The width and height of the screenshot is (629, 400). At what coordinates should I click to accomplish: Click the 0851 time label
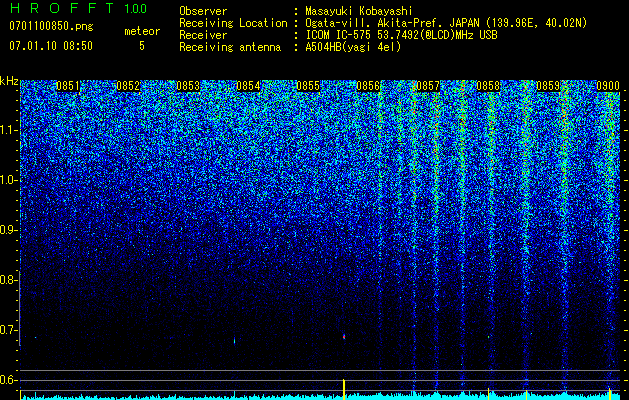coord(68,86)
